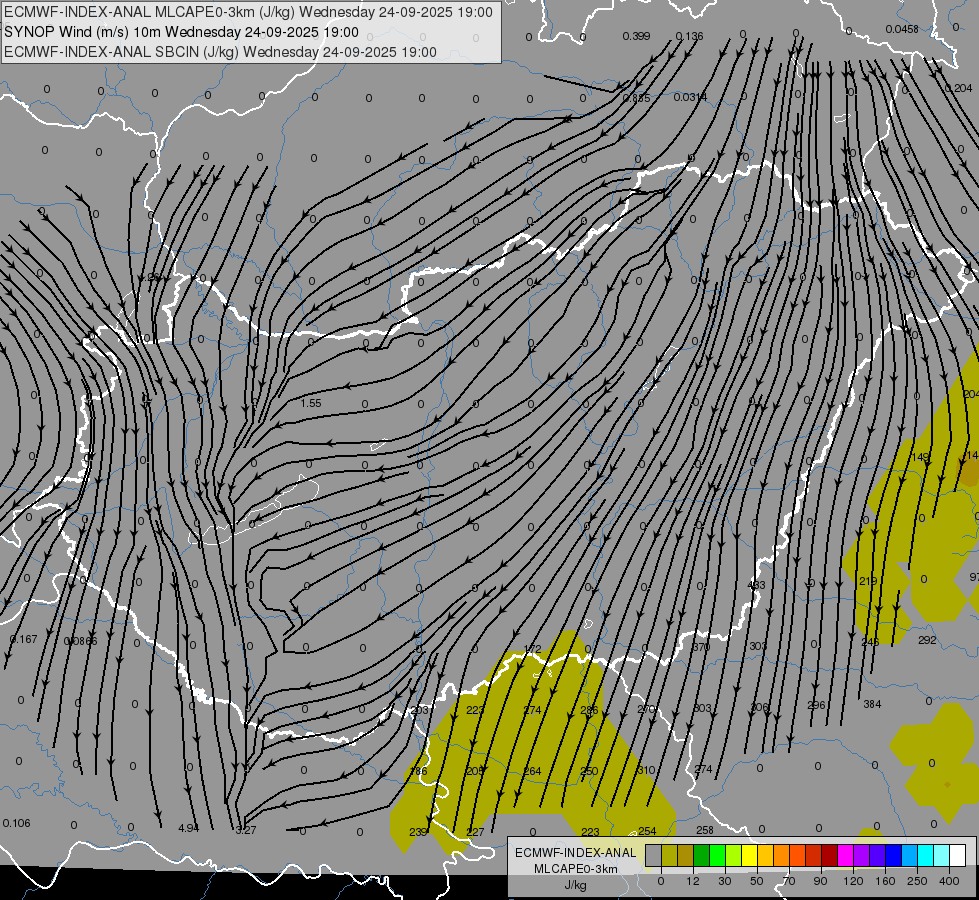This screenshot has height=900, width=979.
Task: Click the map value 4.94
Action: [189, 828]
